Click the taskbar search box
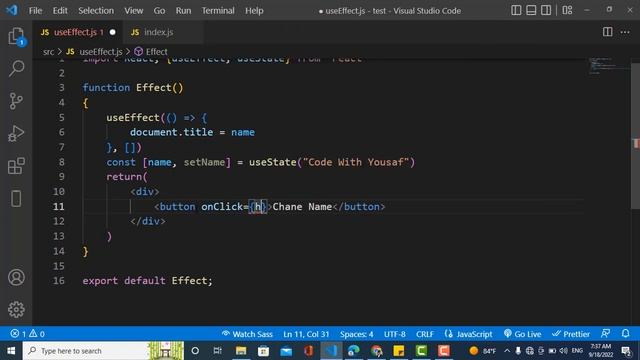The width and height of the screenshot is (640, 360). pyautogui.click(x=103, y=351)
